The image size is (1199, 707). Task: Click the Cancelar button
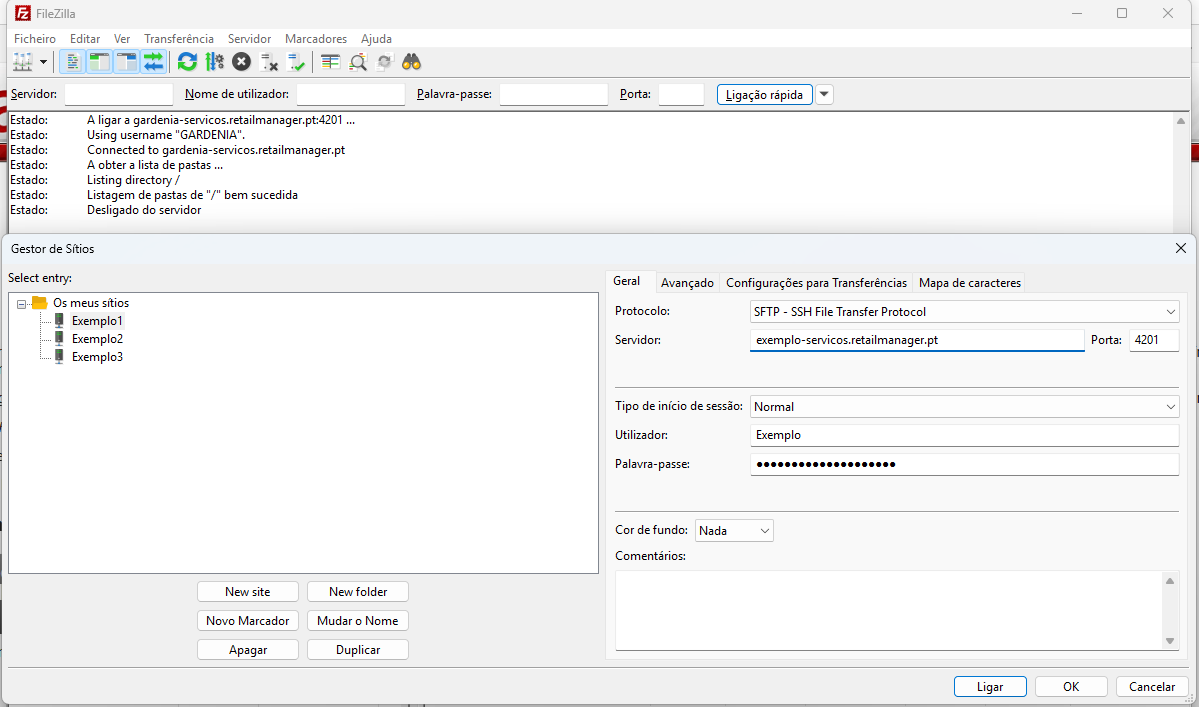click(x=1152, y=686)
